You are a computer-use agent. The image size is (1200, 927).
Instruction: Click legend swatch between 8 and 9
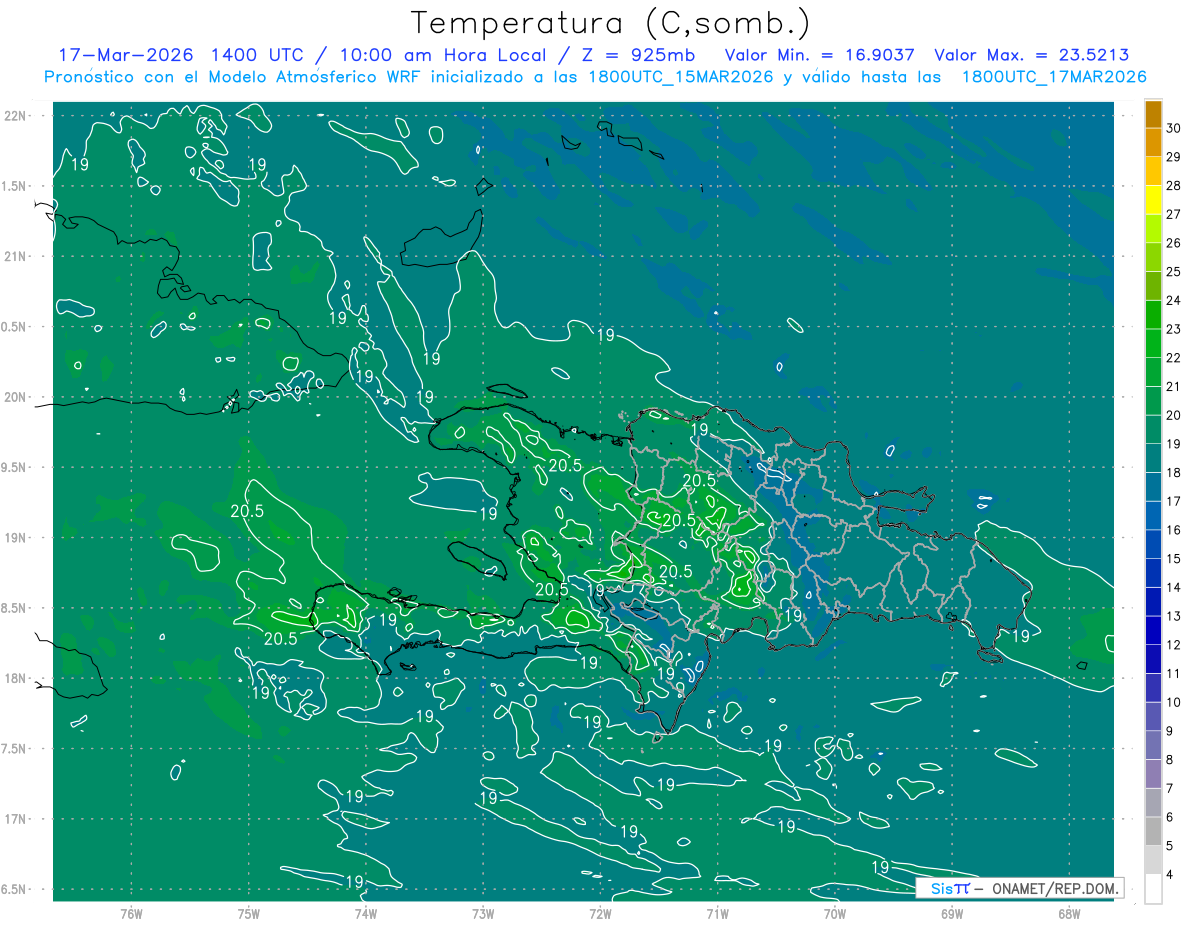[x=1153, y=746]
